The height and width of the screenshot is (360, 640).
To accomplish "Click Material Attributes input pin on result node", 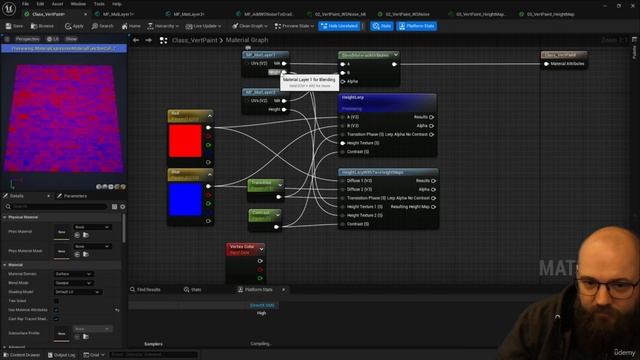I will (546, 64).
